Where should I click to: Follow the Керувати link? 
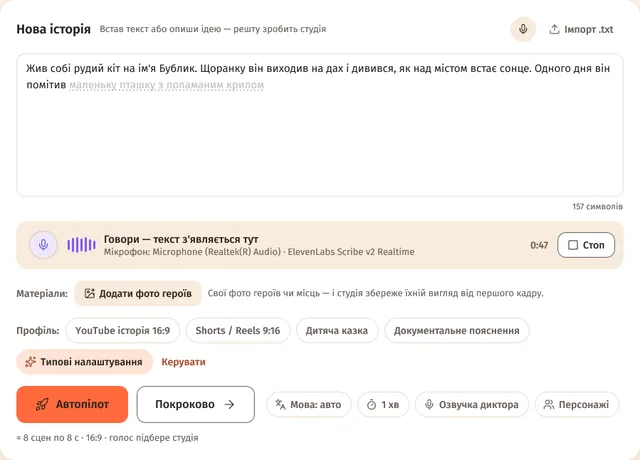pyautogui.click(x=183, y=362)
